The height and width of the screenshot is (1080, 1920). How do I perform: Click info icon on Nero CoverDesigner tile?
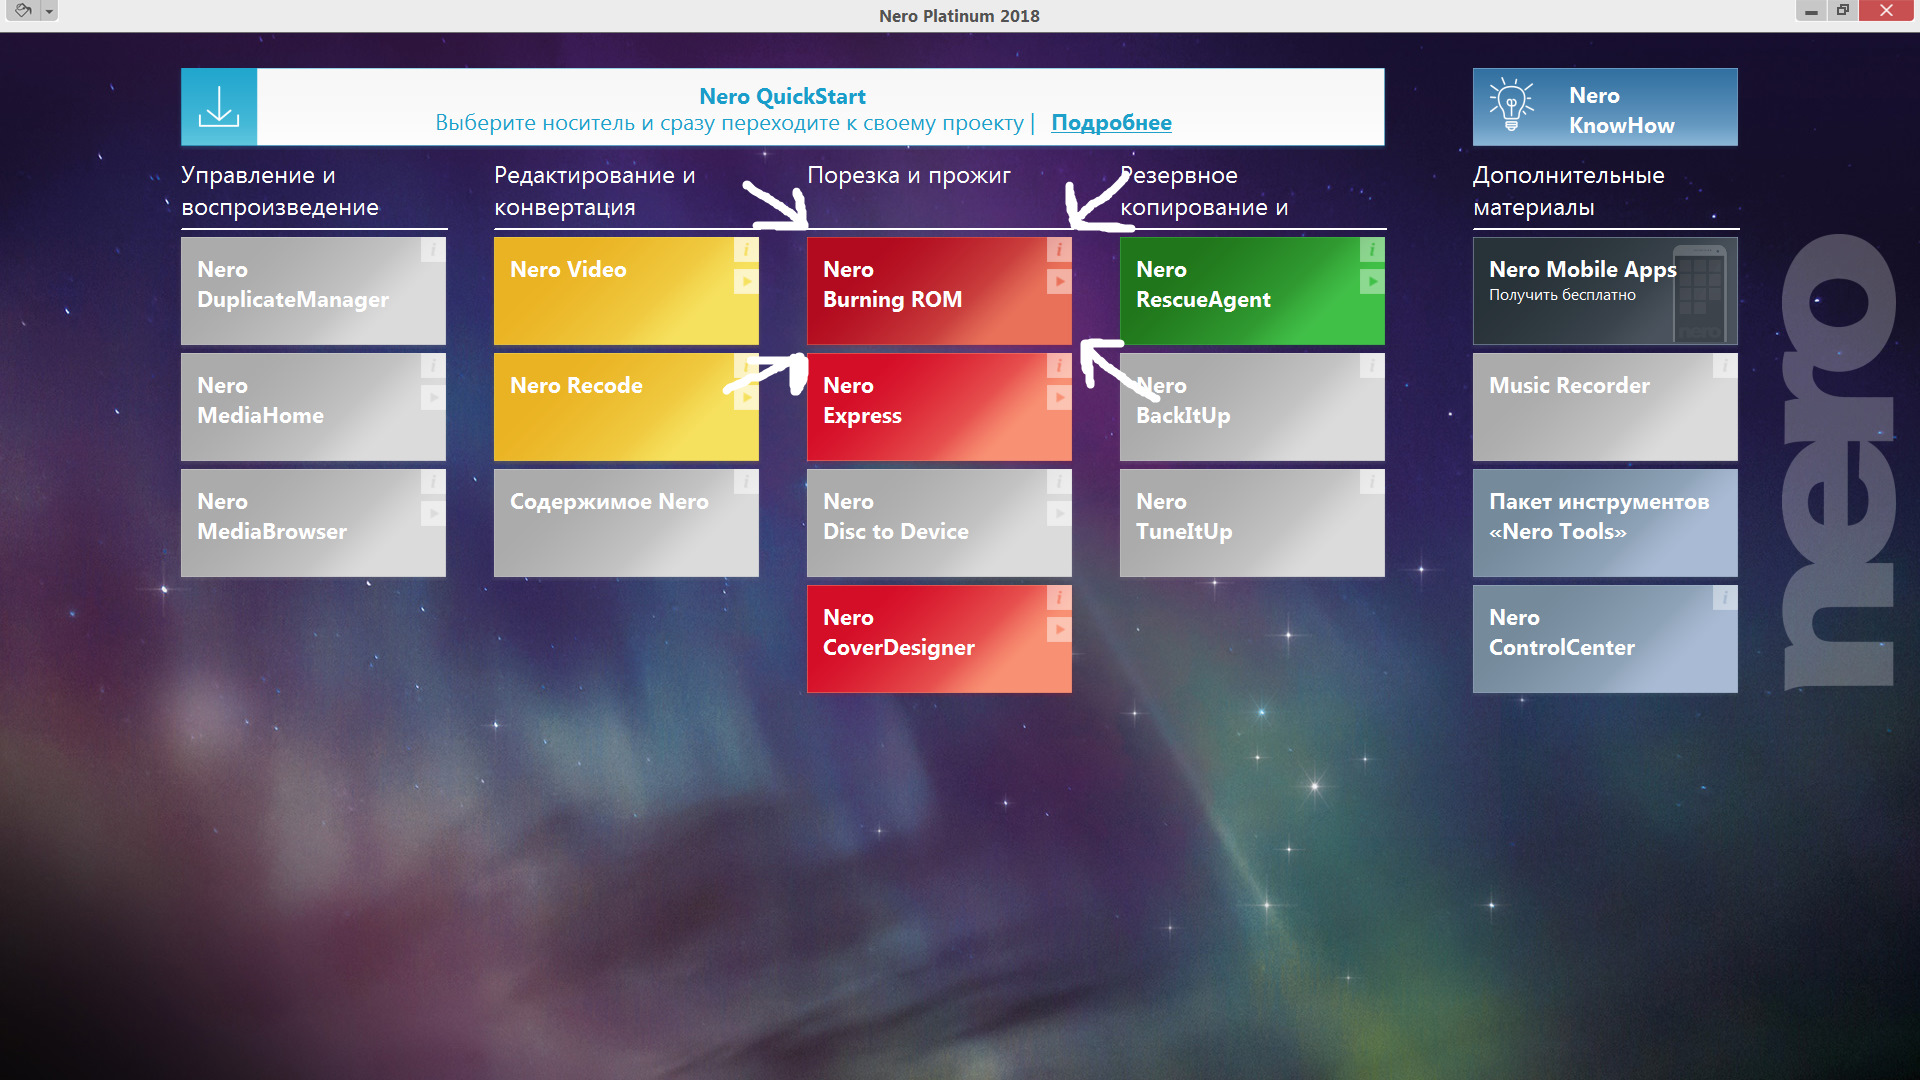click(1059, 598)
